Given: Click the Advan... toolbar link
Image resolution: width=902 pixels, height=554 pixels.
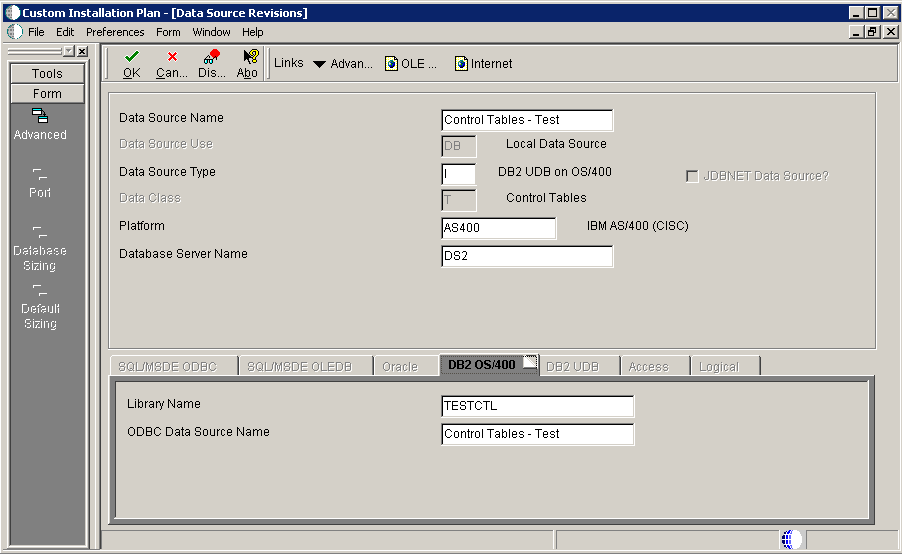Looking at the screenshot, I should (351, 64).
